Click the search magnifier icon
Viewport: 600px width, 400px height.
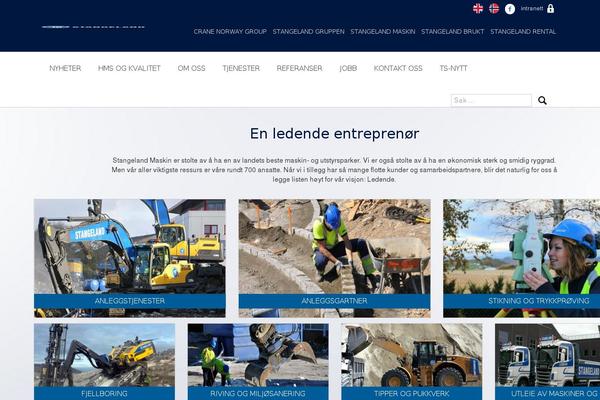point(542,100)
